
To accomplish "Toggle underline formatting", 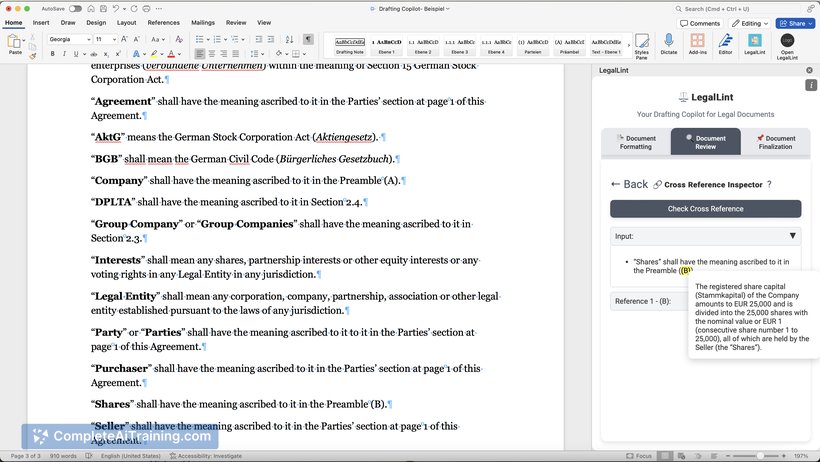I will (76, 54).
